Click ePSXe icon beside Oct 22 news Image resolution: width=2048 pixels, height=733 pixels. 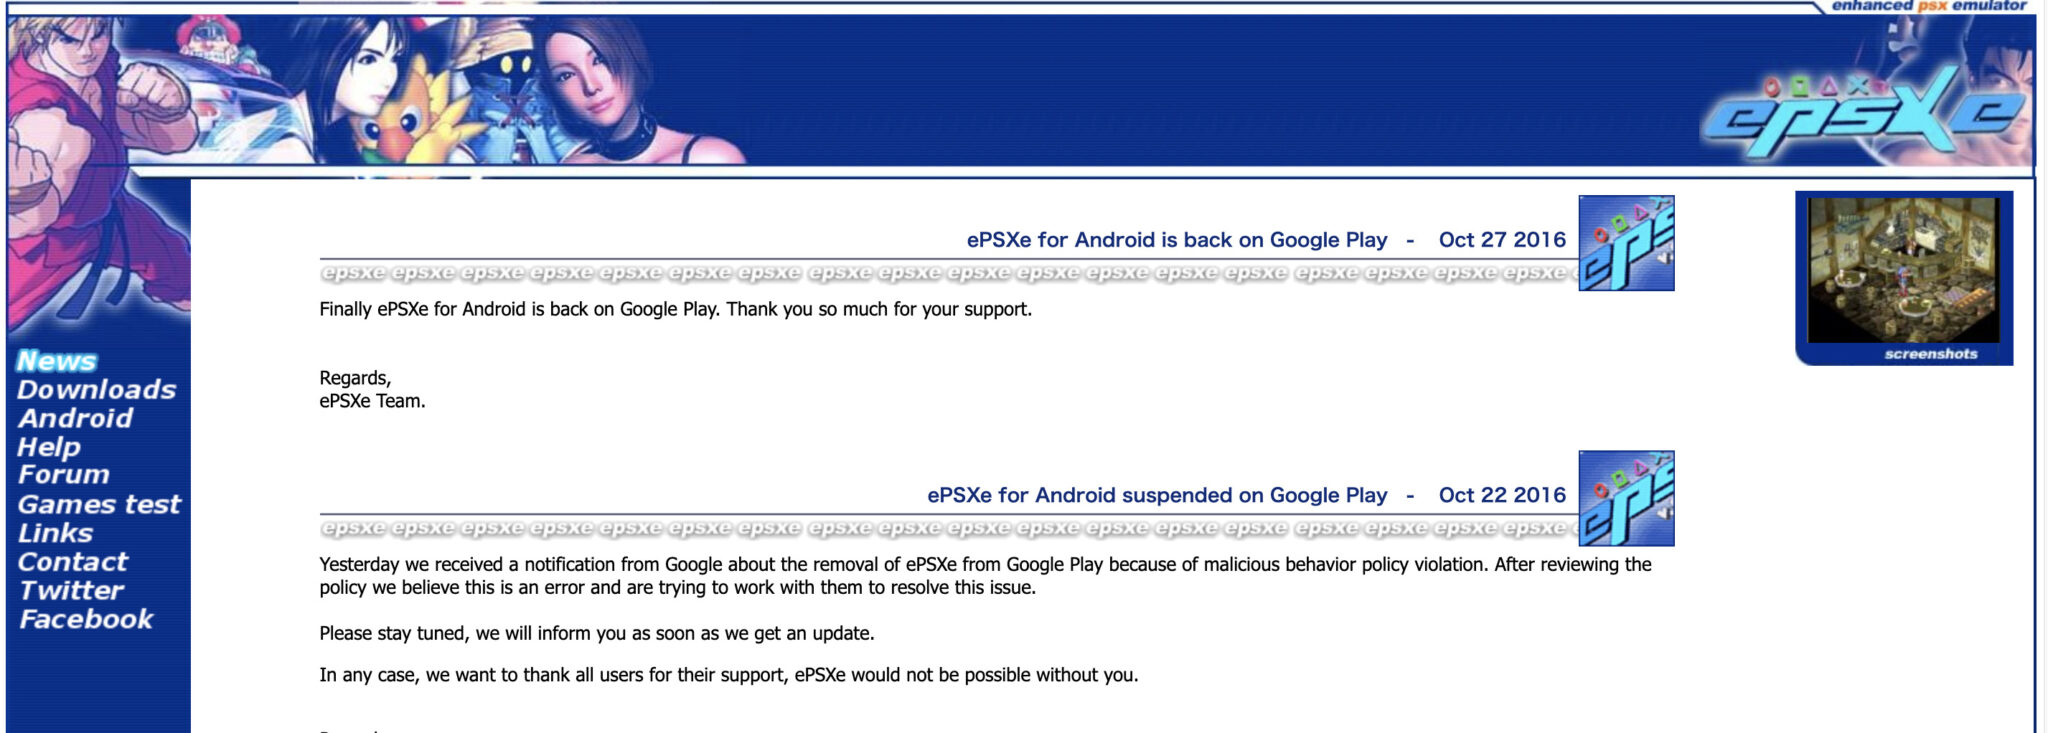(x=1626, y=498)
